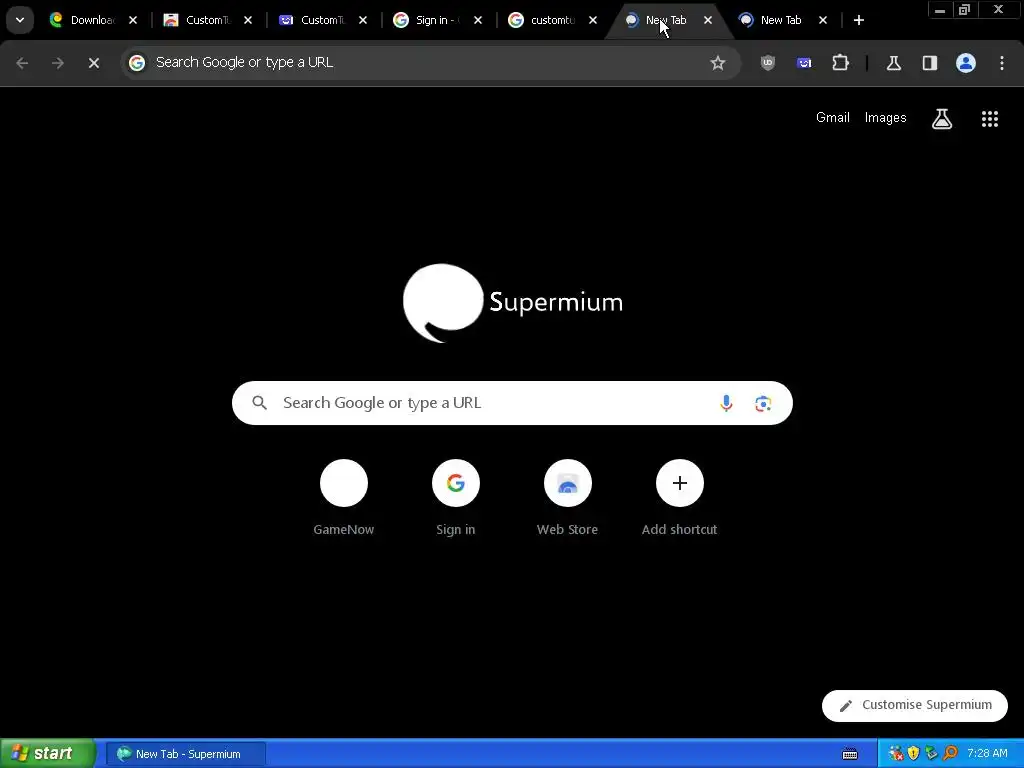Bookmark this tab with the star icon
The width and height of the screenshot is (1024, 768).
click(x=718, y=63)
